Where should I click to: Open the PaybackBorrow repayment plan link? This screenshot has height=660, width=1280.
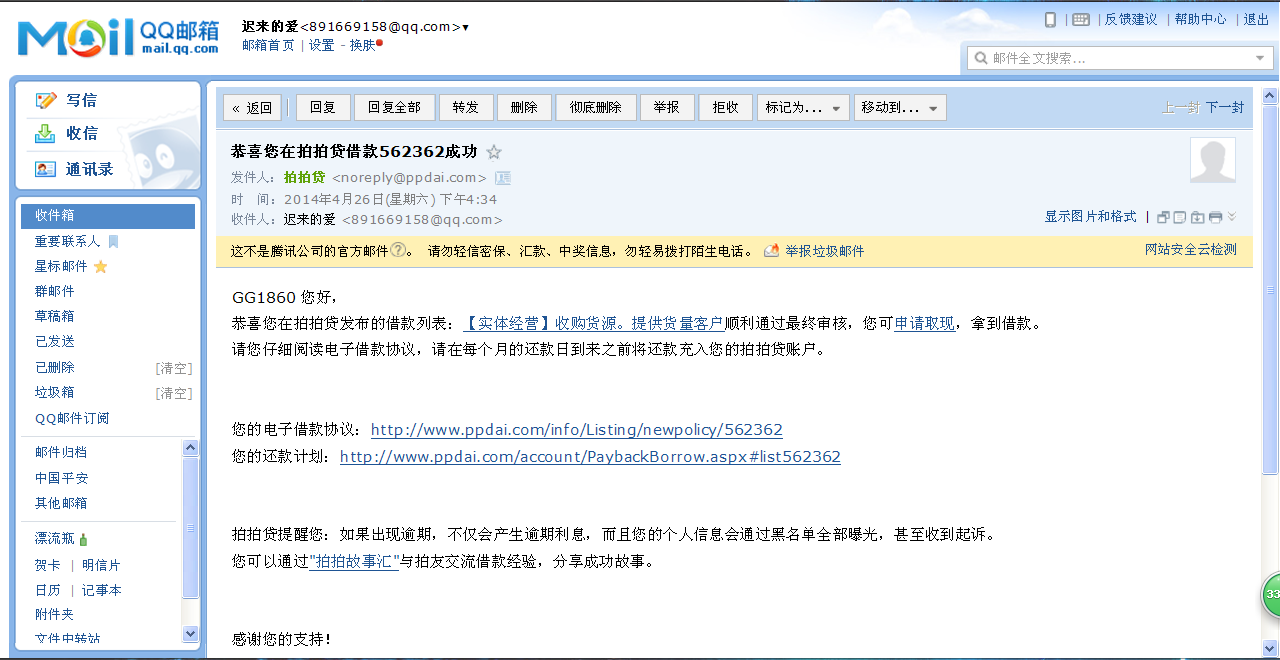590,457
